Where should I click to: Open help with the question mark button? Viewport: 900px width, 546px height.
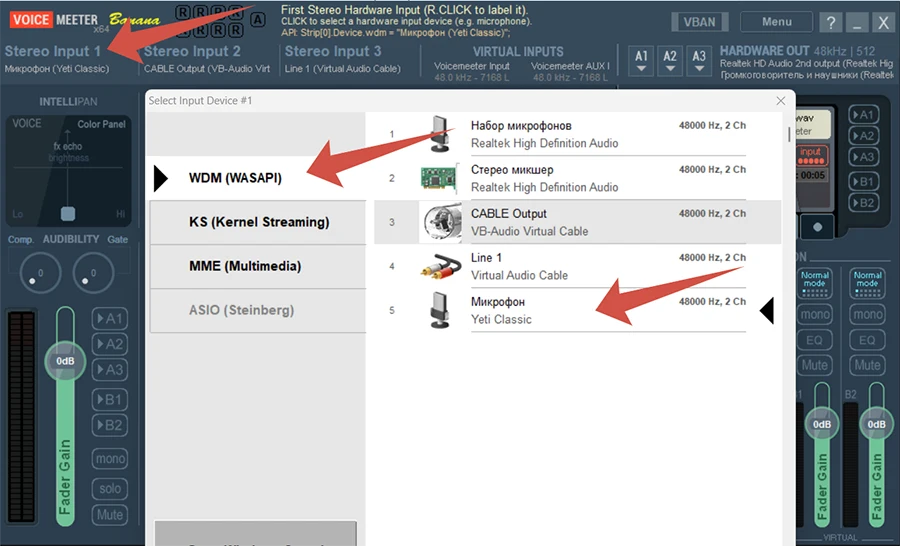click(830, 23)
